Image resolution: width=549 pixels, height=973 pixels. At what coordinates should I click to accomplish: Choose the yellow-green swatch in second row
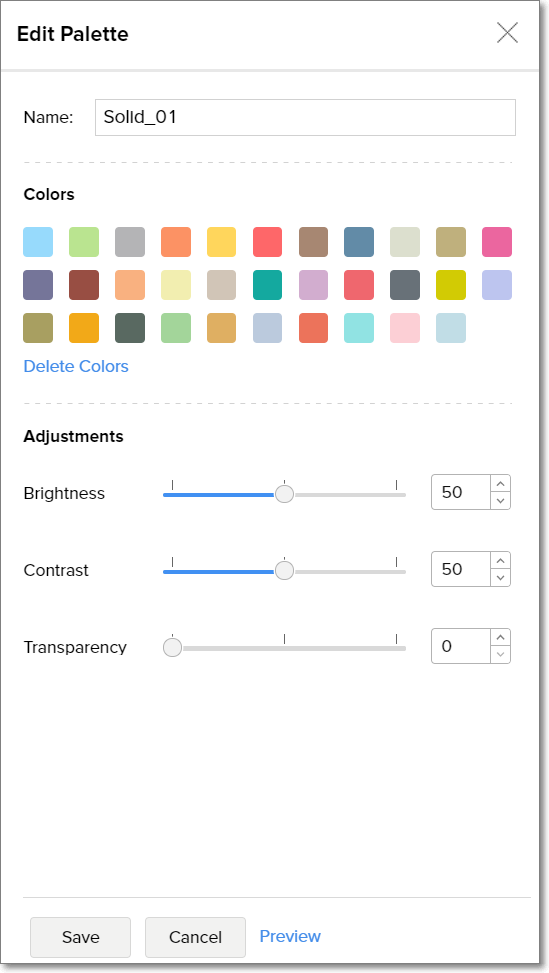pyautogui.click(x=451, y=285)
